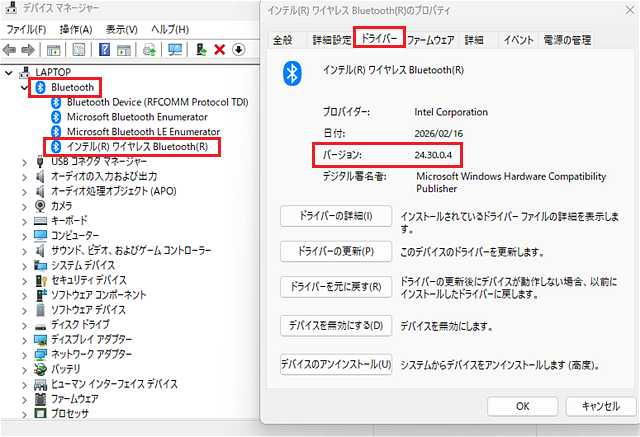Viewport: 640px width, 437px height.
Task: Select the キーボード keyboard icon in the tree
Action: [40, 221]
